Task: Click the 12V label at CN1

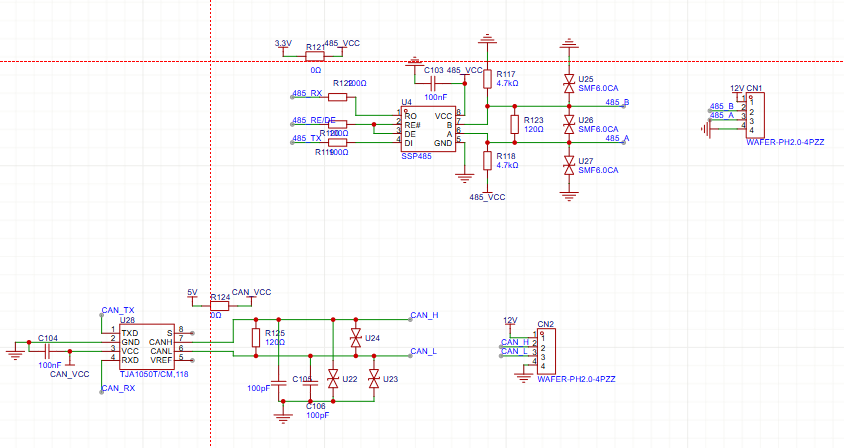Action: pyautogui.click(x=737, y=88)
